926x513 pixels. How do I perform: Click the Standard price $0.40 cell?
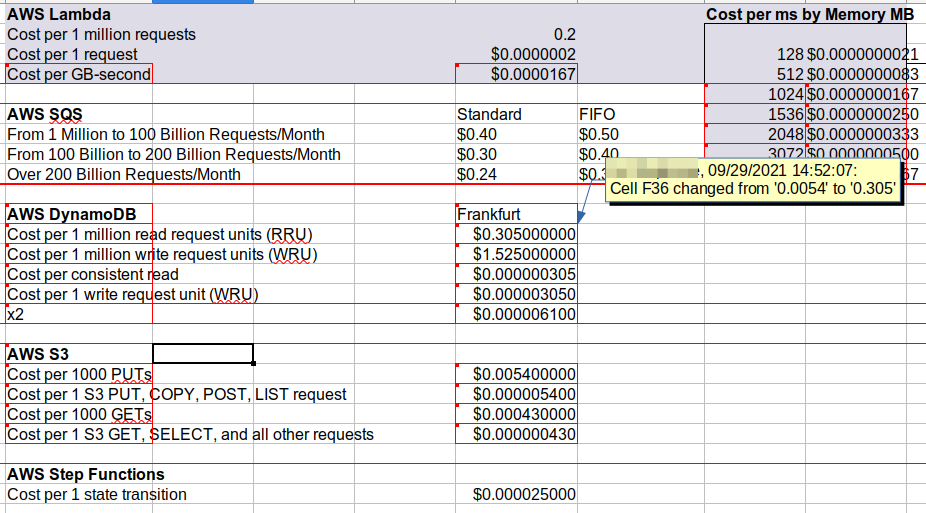pyautogui.click(x=517, y=135)
